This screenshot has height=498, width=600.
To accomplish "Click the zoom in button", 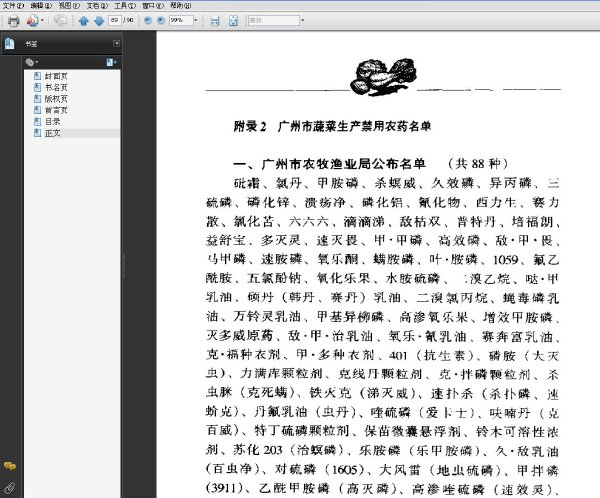I will pos(161,20).
